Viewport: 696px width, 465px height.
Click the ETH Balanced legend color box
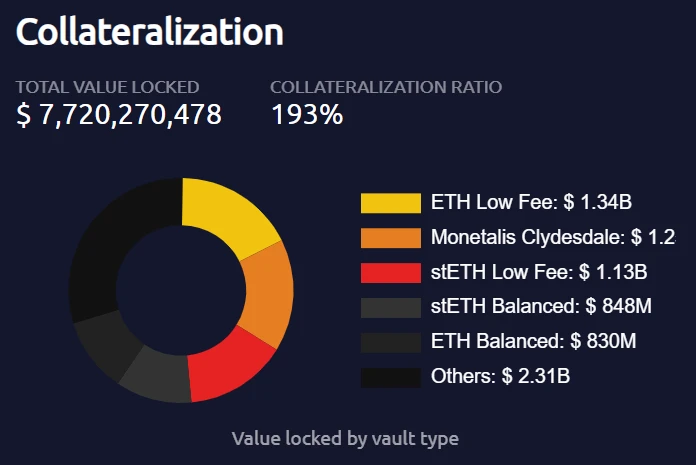(391, 341)
